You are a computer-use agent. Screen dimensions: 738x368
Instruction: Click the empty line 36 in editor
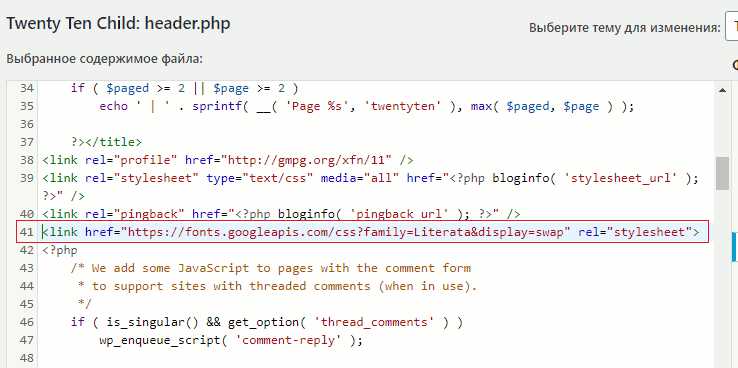click(x=377, y=124)
